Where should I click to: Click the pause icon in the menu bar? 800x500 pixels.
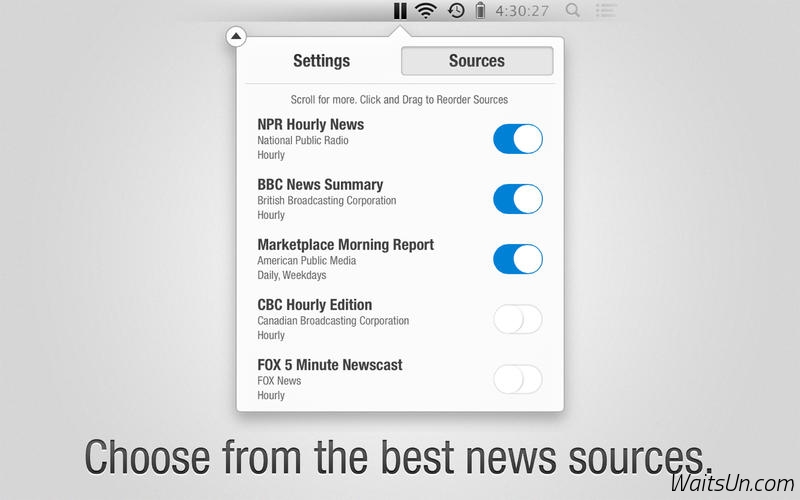tap(400, 11)
